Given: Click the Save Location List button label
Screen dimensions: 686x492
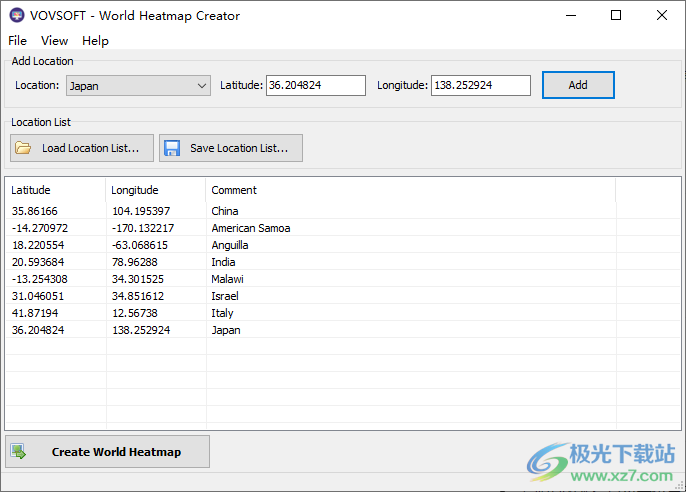Looking at the screenshot, I should [x=239, y=148].
